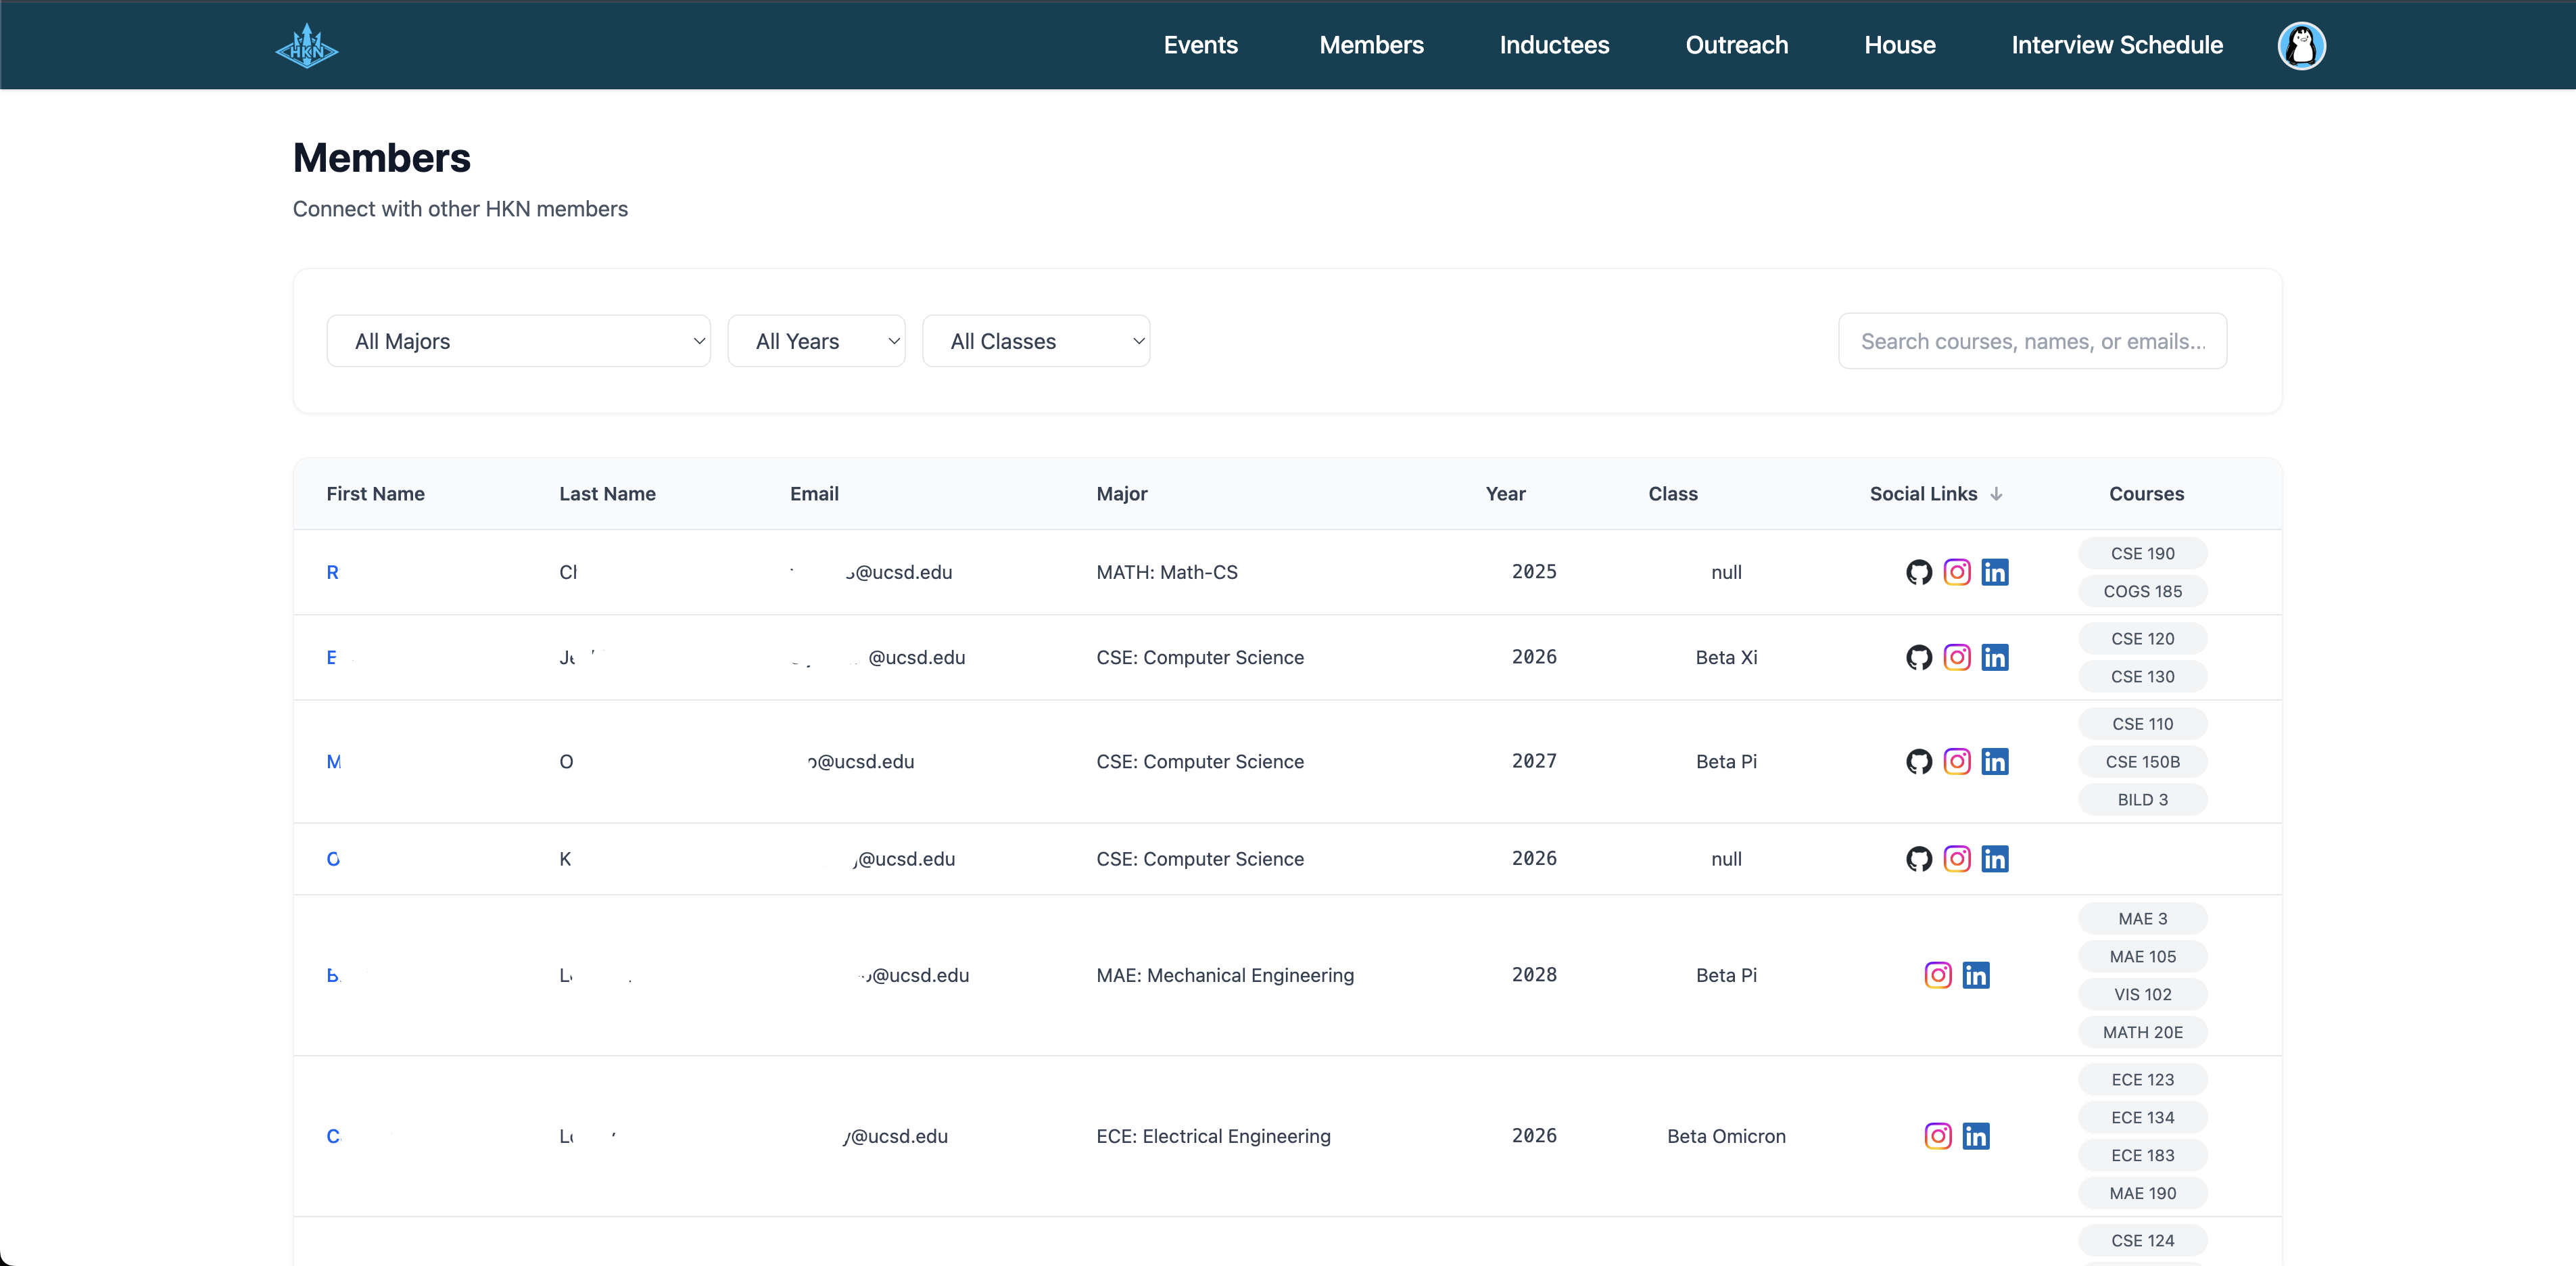This screenshot has width=2576, height=1266.
Task: Open GitHub of the 2026 member with null class
Action: (x=1918, y=859)
